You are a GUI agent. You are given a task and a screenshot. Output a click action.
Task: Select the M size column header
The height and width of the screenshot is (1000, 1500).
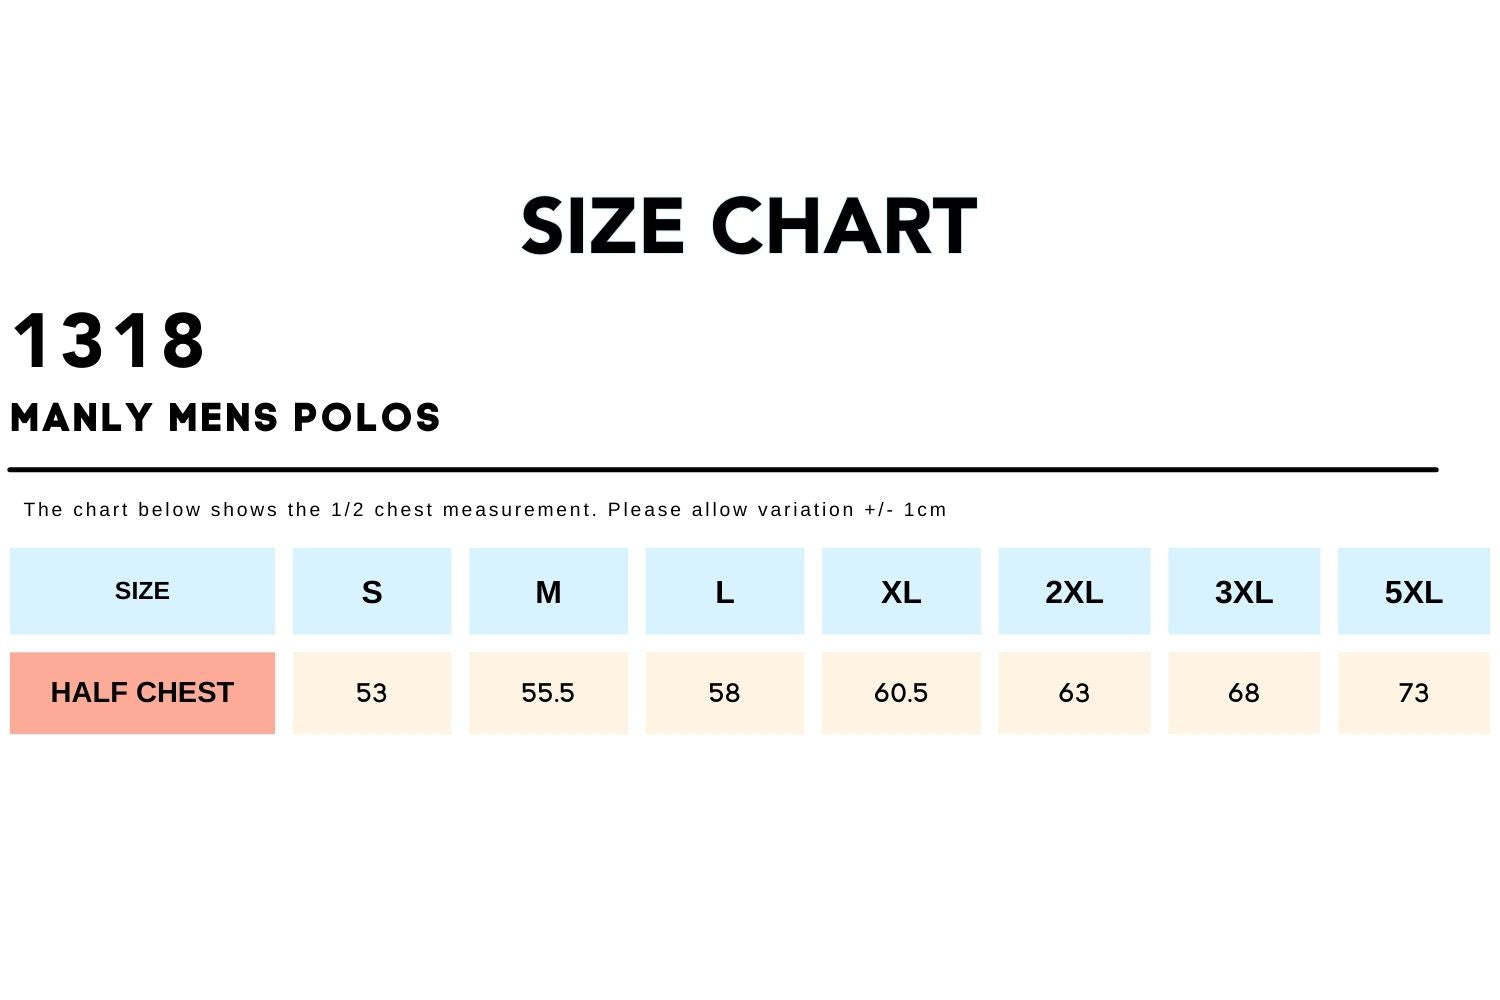pyautogui.click(x=548, y=592)
